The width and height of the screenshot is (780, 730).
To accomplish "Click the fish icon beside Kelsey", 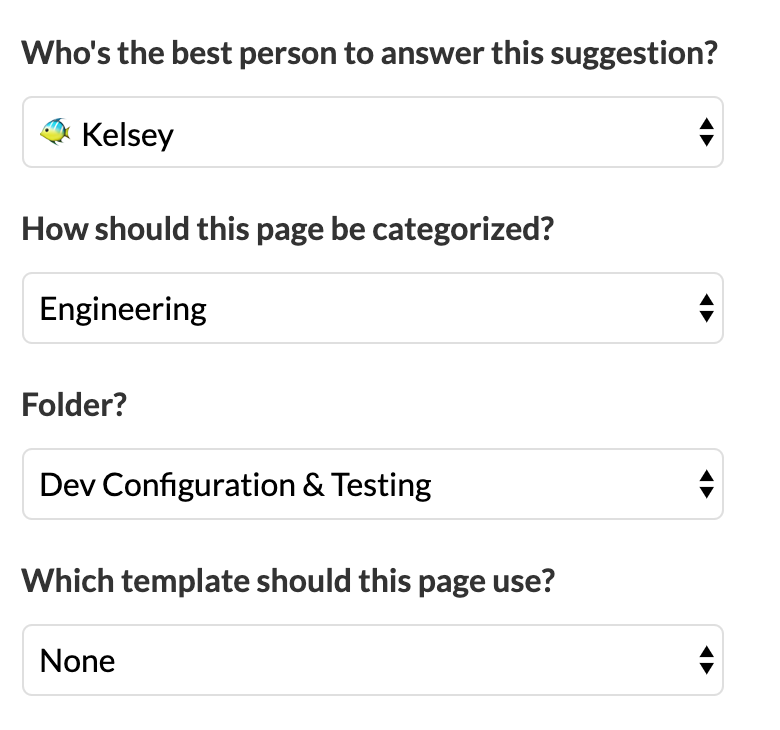I will tap(56, 132).
